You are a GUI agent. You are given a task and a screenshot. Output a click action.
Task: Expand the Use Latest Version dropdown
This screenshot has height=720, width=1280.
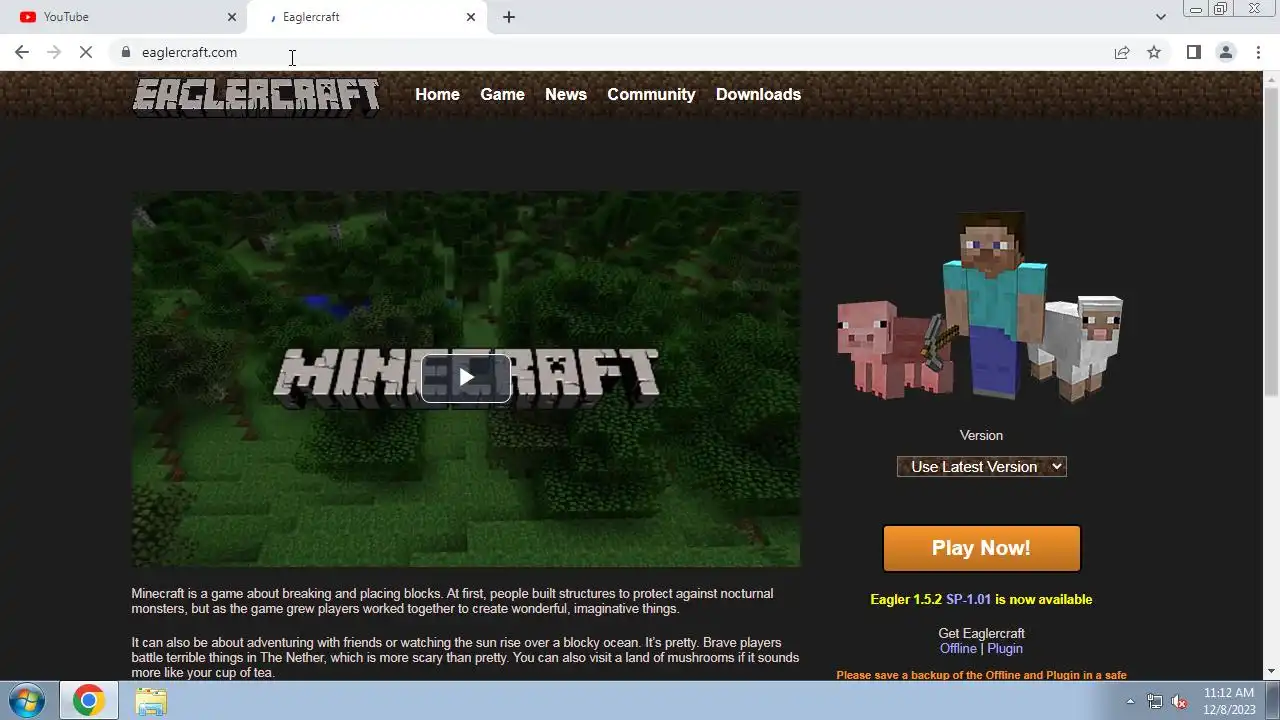click(982, 466)
